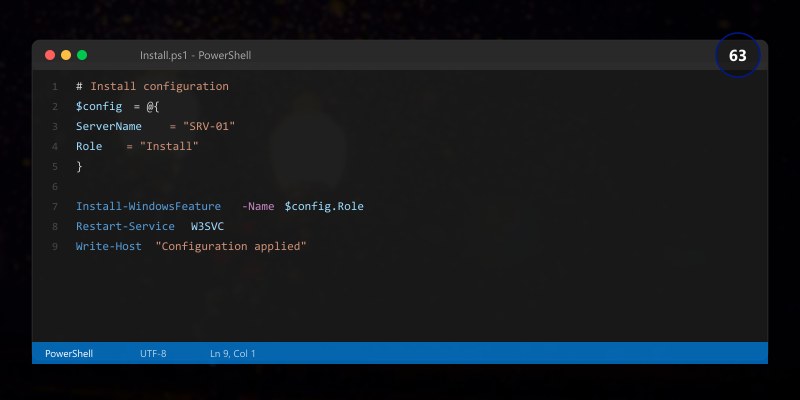Click the Role key on line 4
800x400 pixels.
pos(89,146)
